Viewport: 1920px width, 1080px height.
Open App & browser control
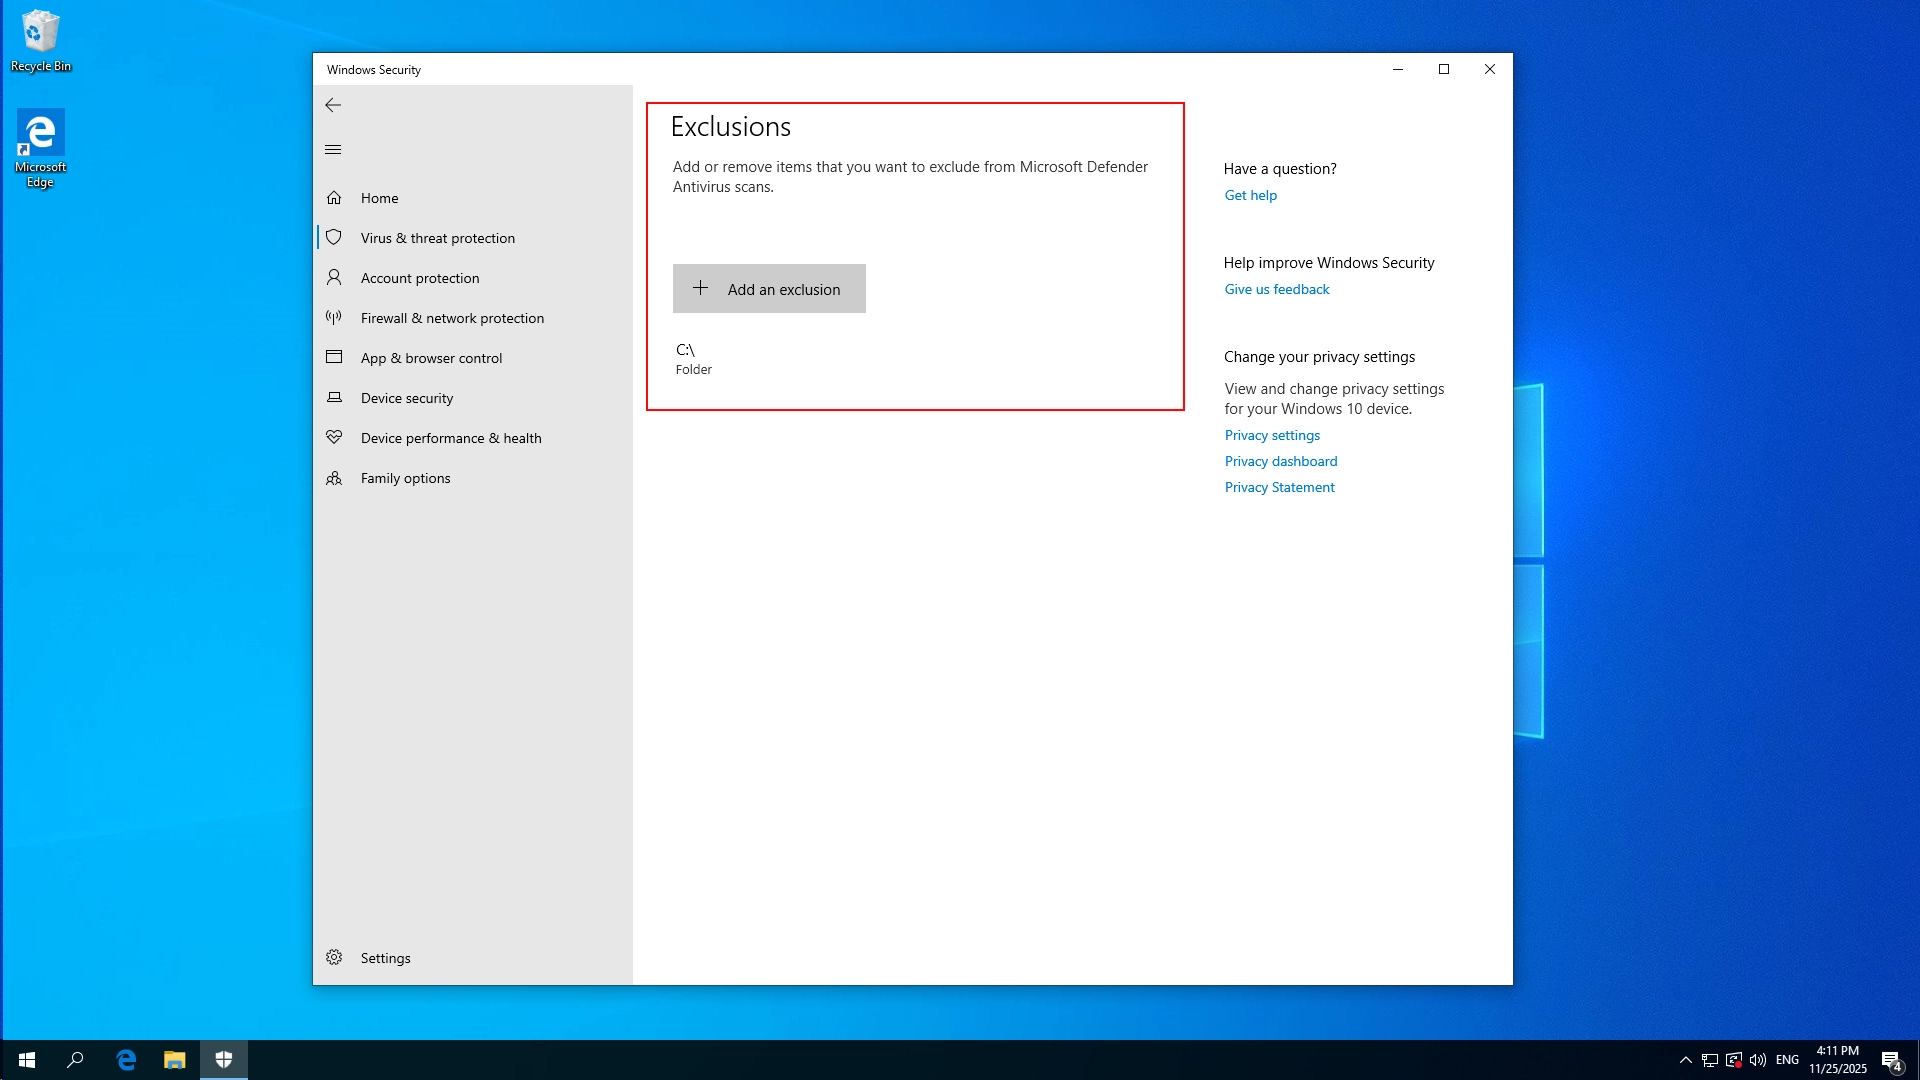pyautogui.click(x=431, y=358)
